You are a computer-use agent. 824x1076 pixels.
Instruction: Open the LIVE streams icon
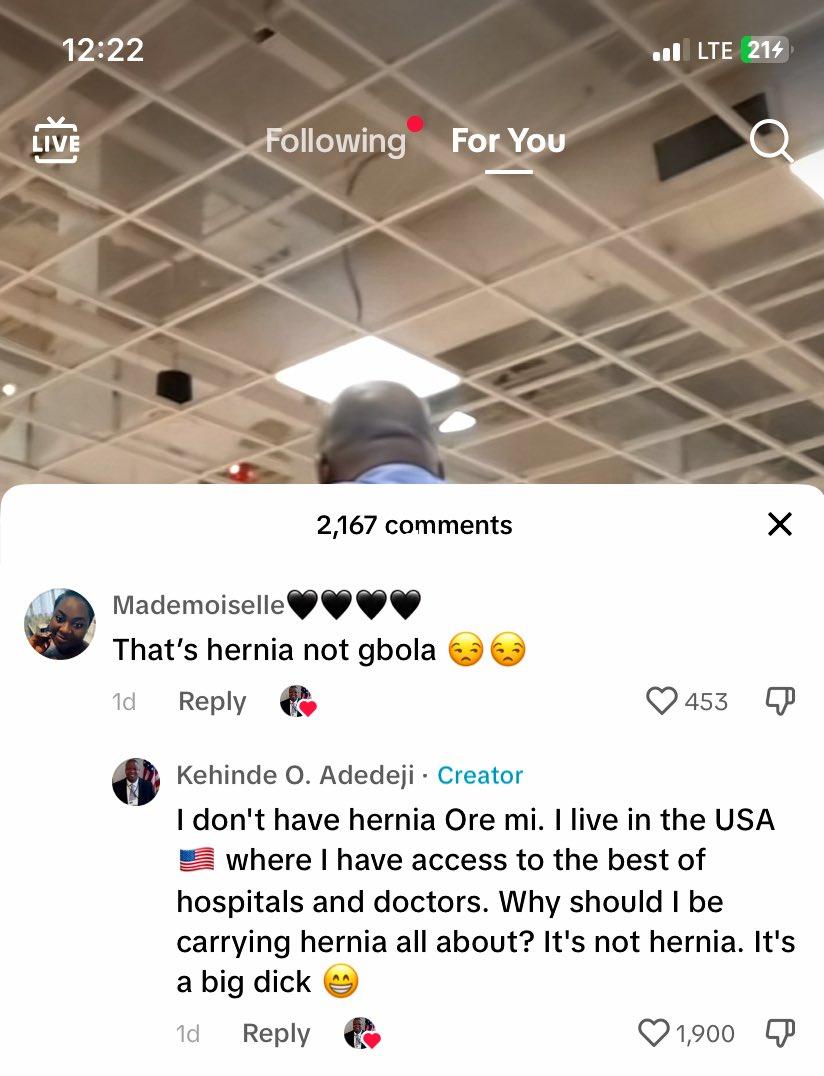[56, 140]
